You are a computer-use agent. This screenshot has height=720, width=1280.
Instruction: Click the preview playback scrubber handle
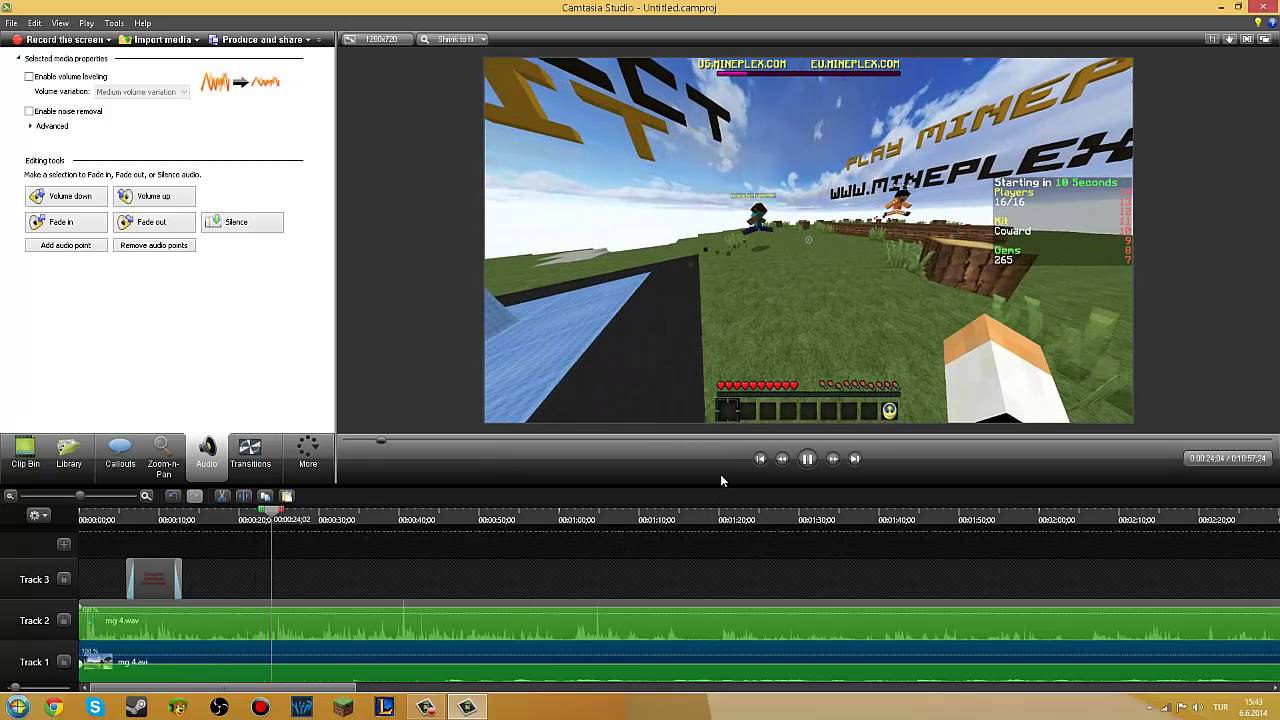click(381, 439)
